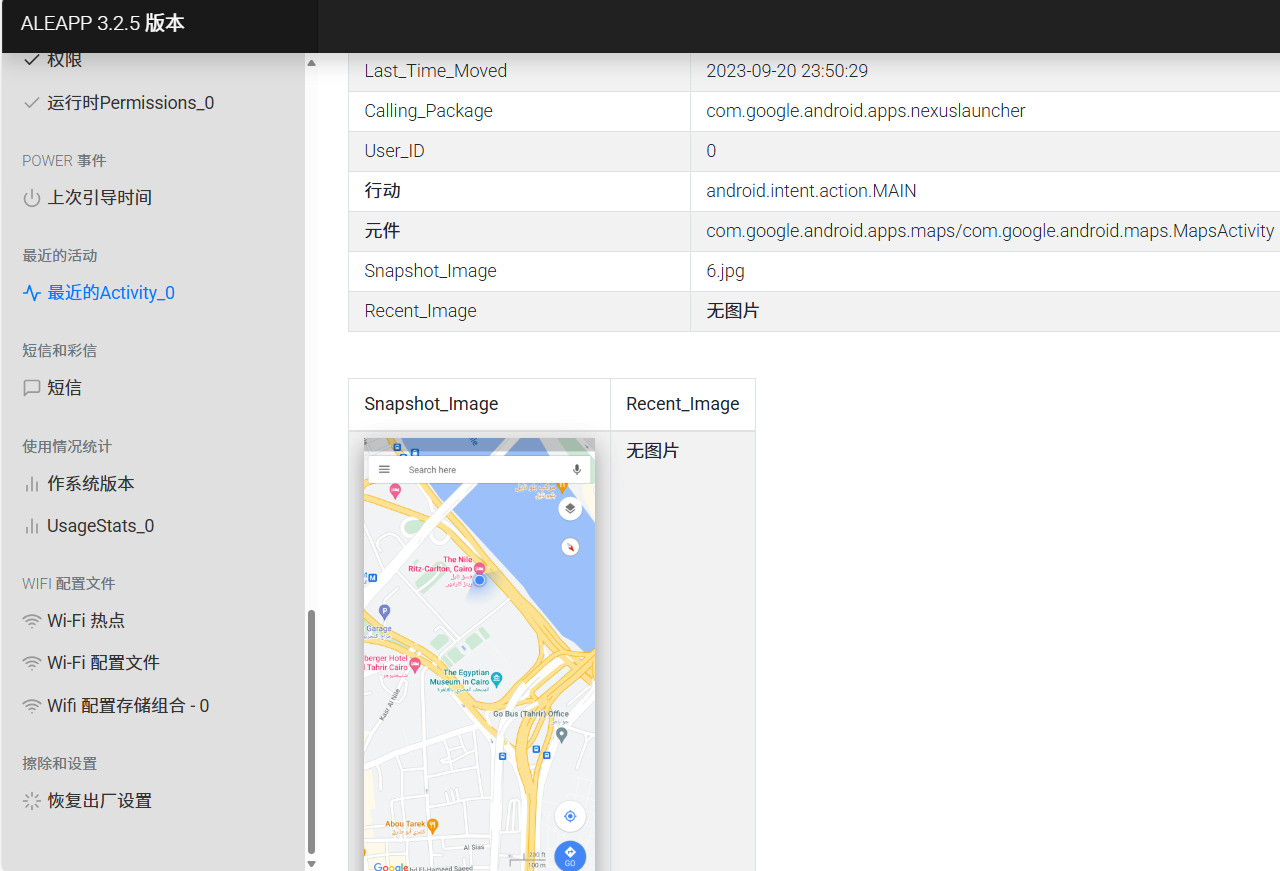This screenshot has width=1280, height=871.
Task: Select the User_ID value 0
Action: [711, 151]
